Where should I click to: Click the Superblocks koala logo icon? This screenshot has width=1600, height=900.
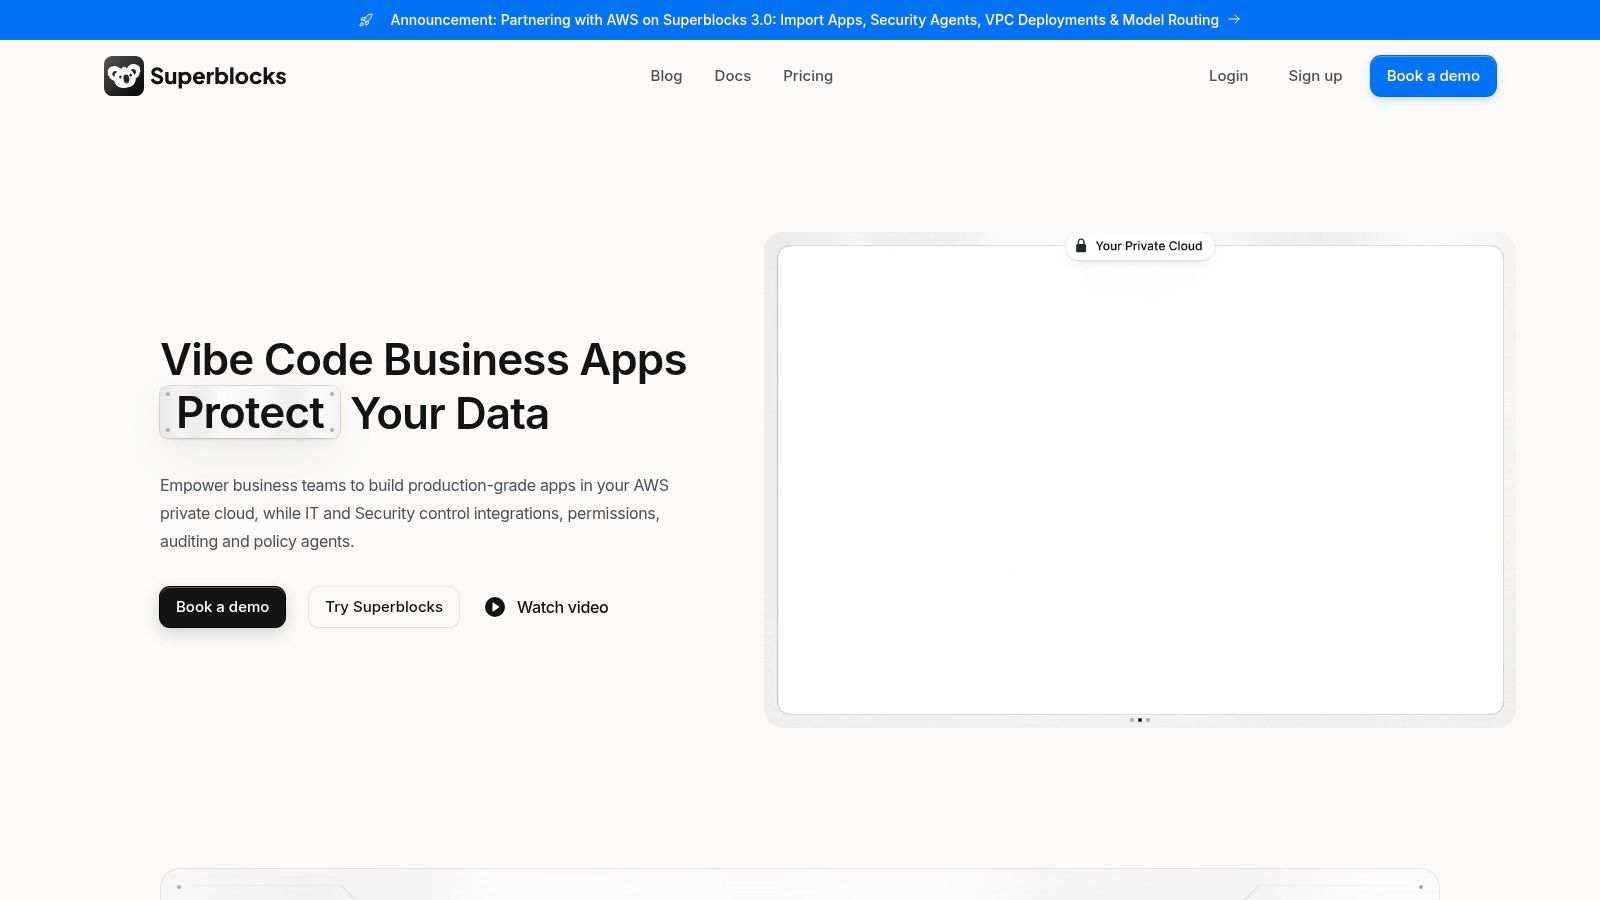click(x=124, y=76)
